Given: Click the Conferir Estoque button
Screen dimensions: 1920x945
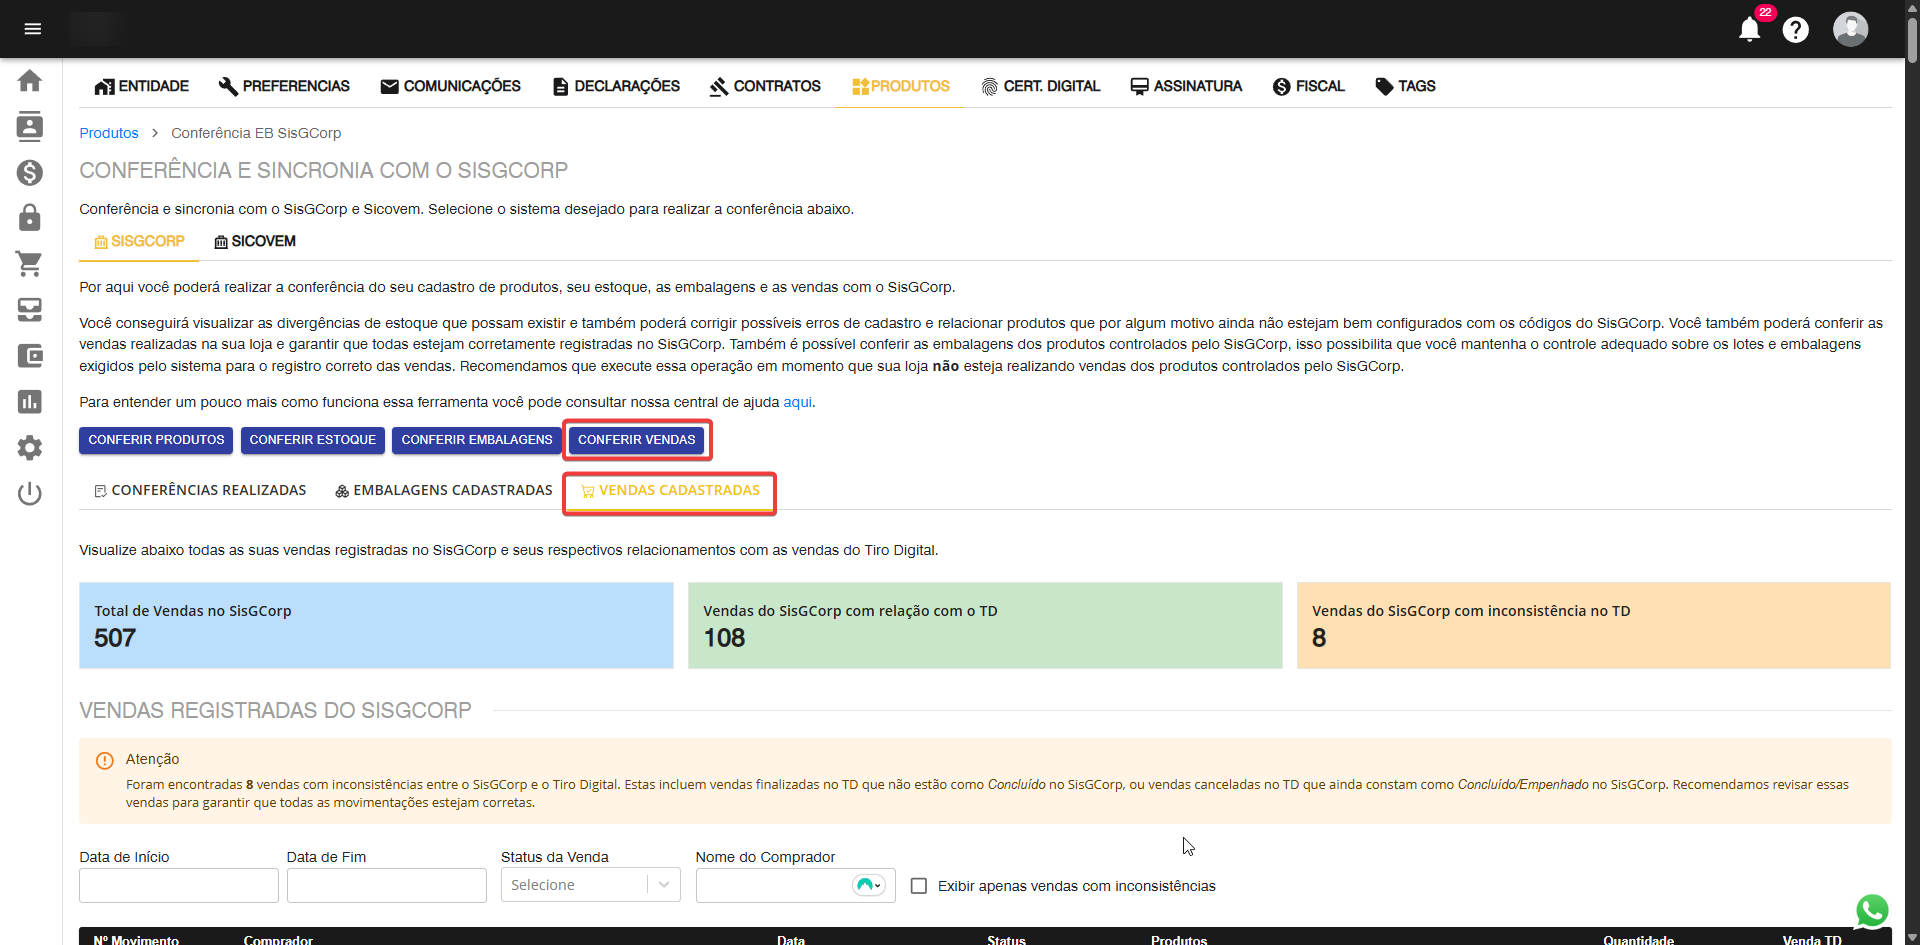Looking at the screenshot, I should [312, 440].
